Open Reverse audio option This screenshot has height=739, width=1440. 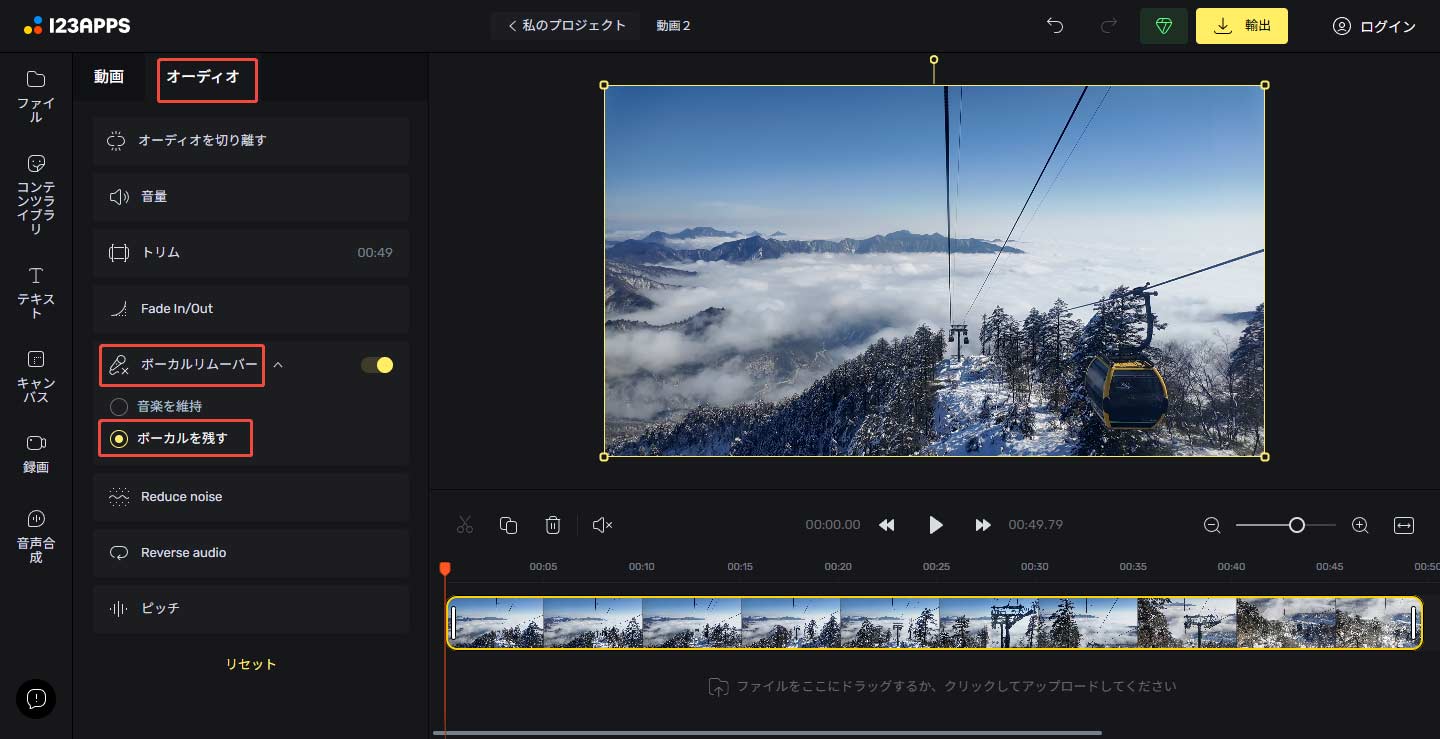pyautogui.click(x=251, y=553)
